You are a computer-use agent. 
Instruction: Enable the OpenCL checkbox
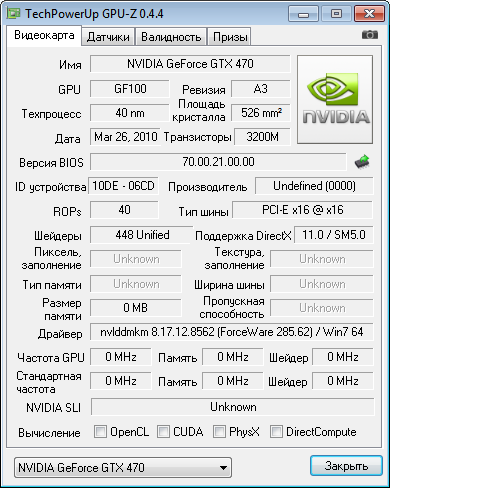click(x=100, y=431)
